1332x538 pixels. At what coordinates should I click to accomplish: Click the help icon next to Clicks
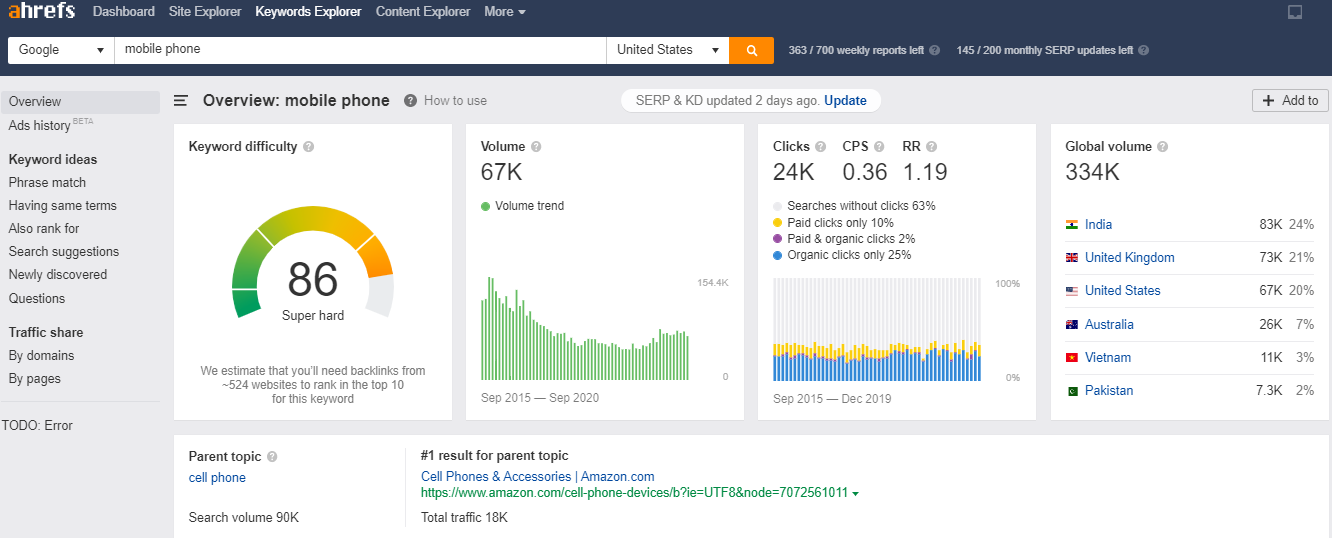coord(821,147)
